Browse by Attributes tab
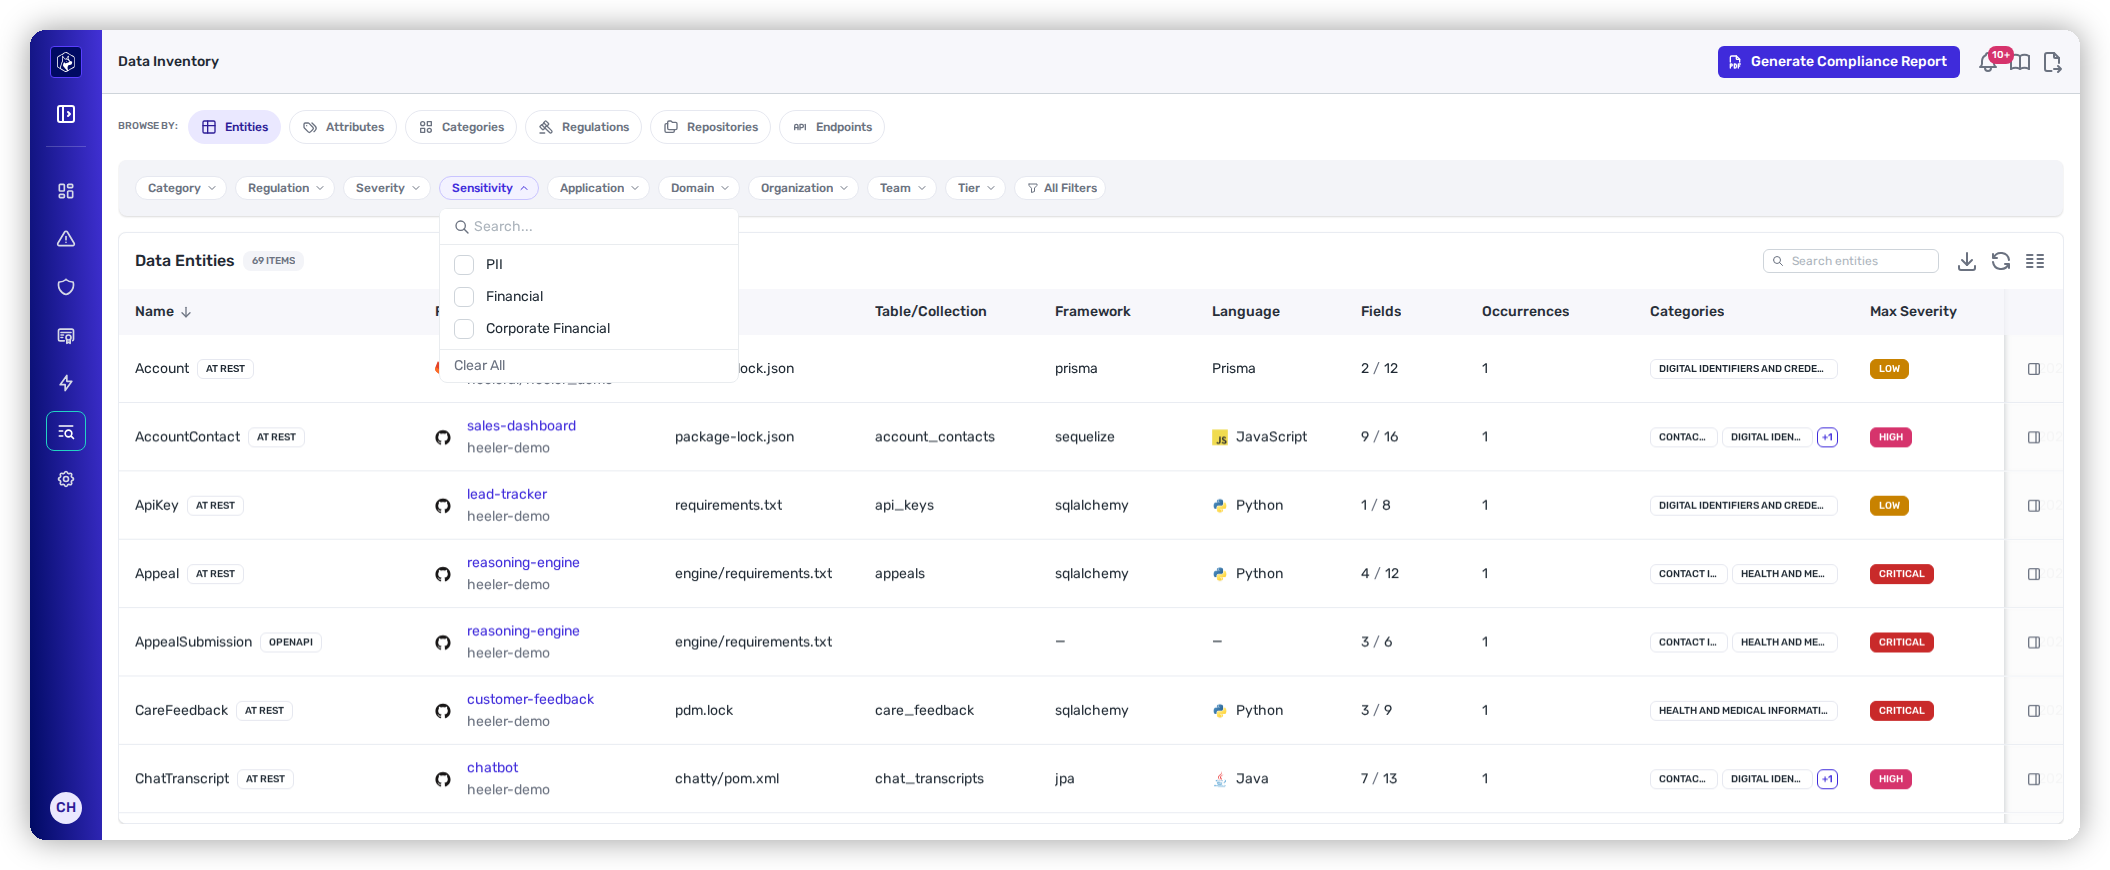The width and height of the screenshot is (2110, 870). [x=343, y=127]
